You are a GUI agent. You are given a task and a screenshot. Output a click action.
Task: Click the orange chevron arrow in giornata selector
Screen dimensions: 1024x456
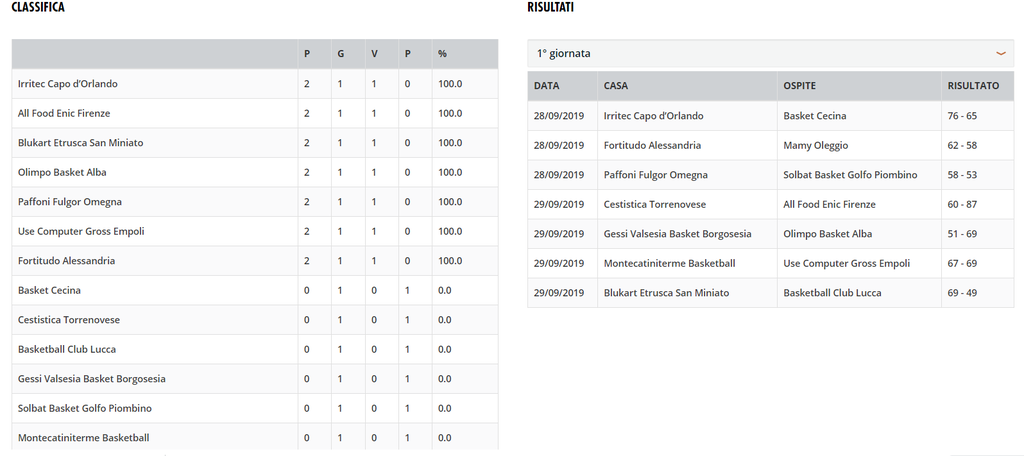click(x=1000, y=54)
